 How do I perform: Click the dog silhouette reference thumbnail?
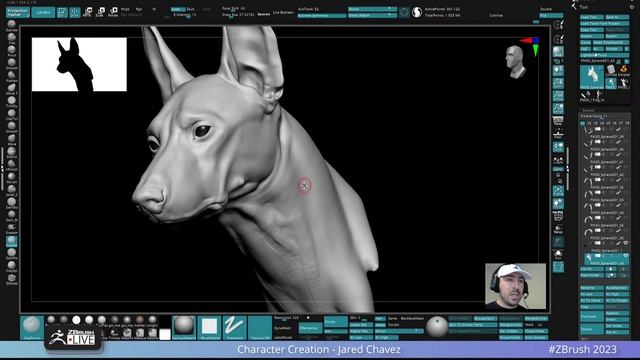click(79, 64)
